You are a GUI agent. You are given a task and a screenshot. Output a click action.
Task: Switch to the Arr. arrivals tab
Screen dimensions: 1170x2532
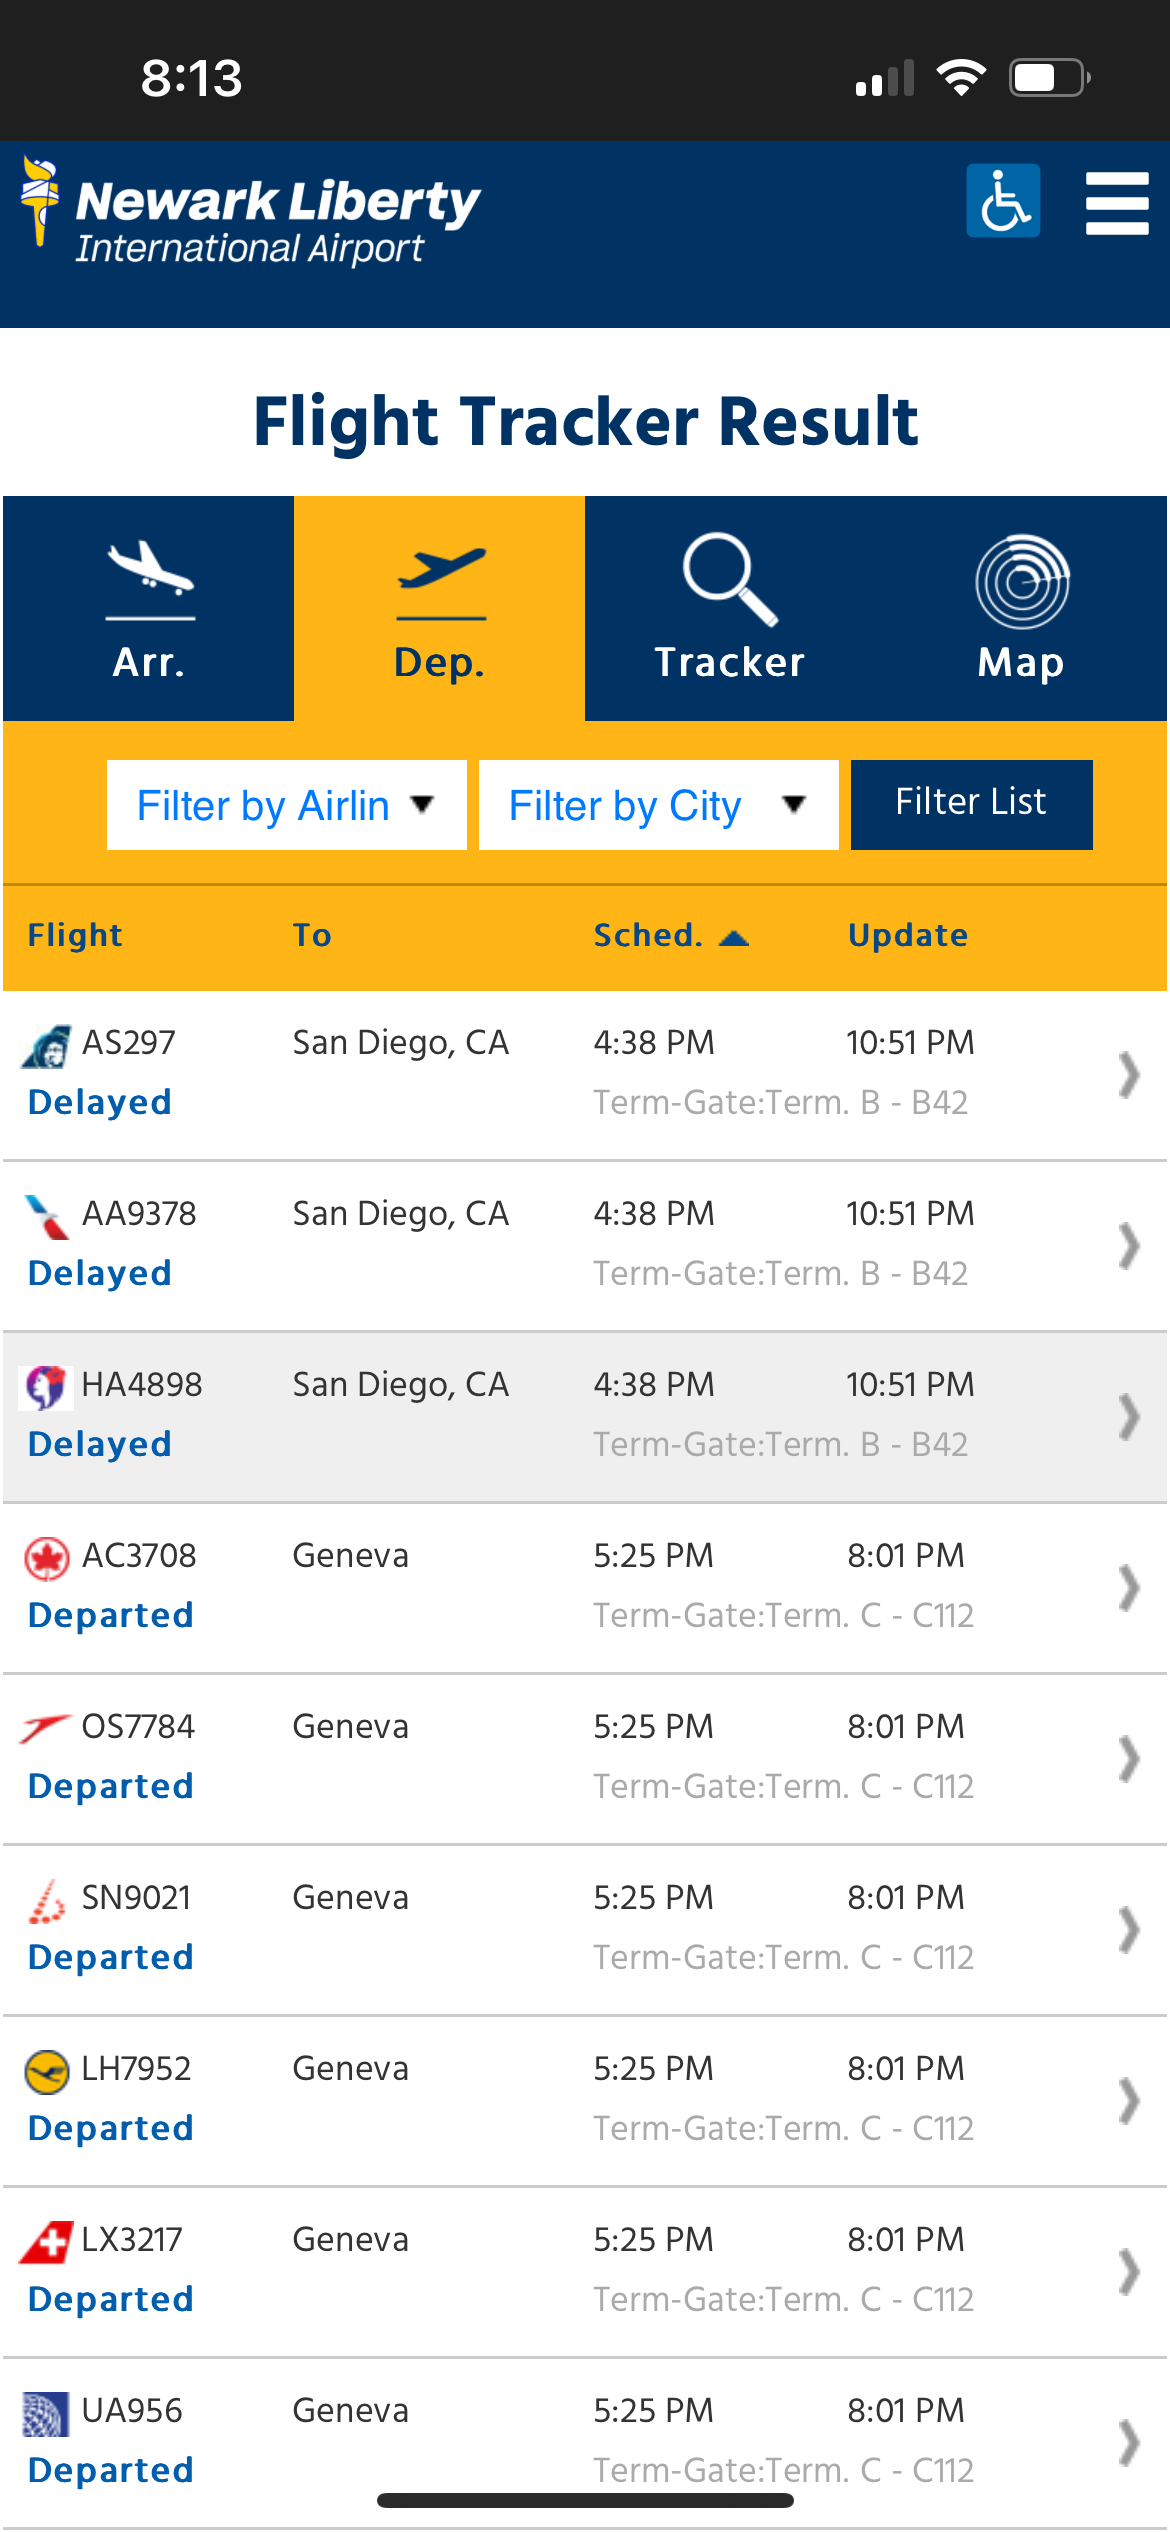click(x=149, y=608)
